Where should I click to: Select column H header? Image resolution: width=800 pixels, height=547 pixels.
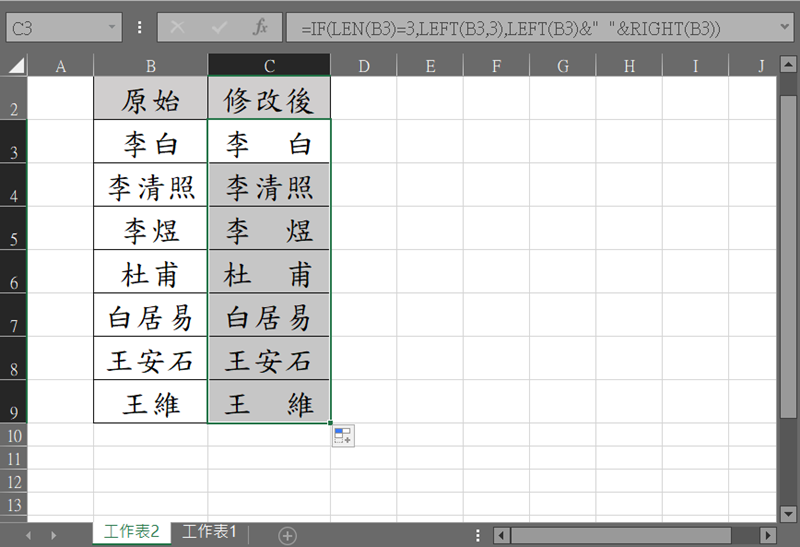629,66
